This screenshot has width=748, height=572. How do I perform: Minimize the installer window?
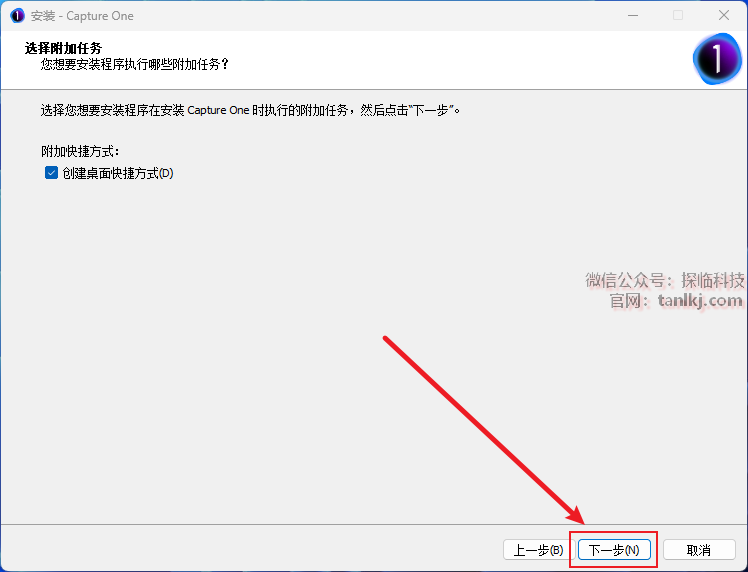coord(633,16)
